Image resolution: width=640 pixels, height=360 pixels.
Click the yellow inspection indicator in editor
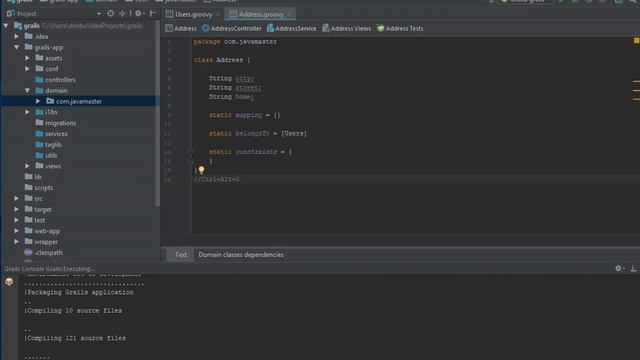tap(636, 40)
